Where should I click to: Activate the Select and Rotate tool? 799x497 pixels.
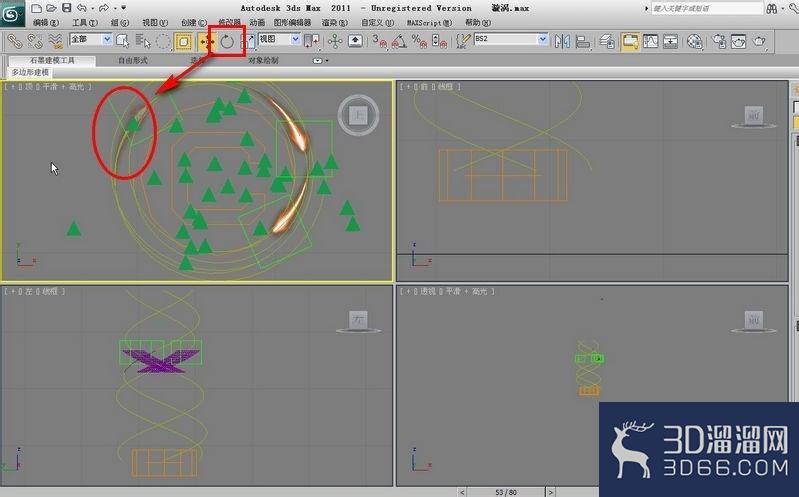coord(227,42)
